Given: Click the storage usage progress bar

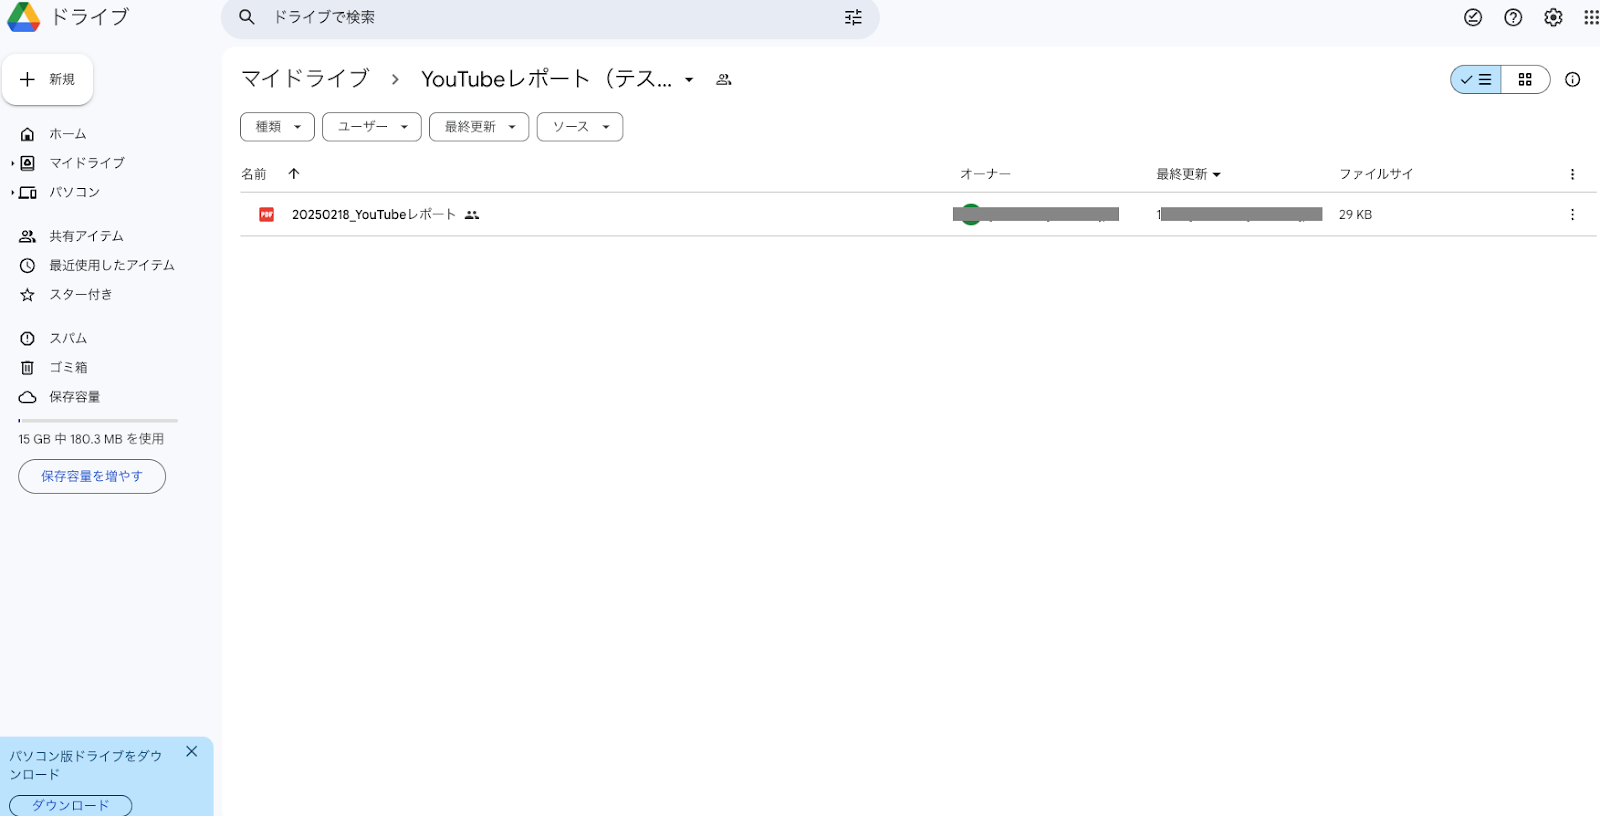Looking at the screenshot, I should click(x=98, y=421).
